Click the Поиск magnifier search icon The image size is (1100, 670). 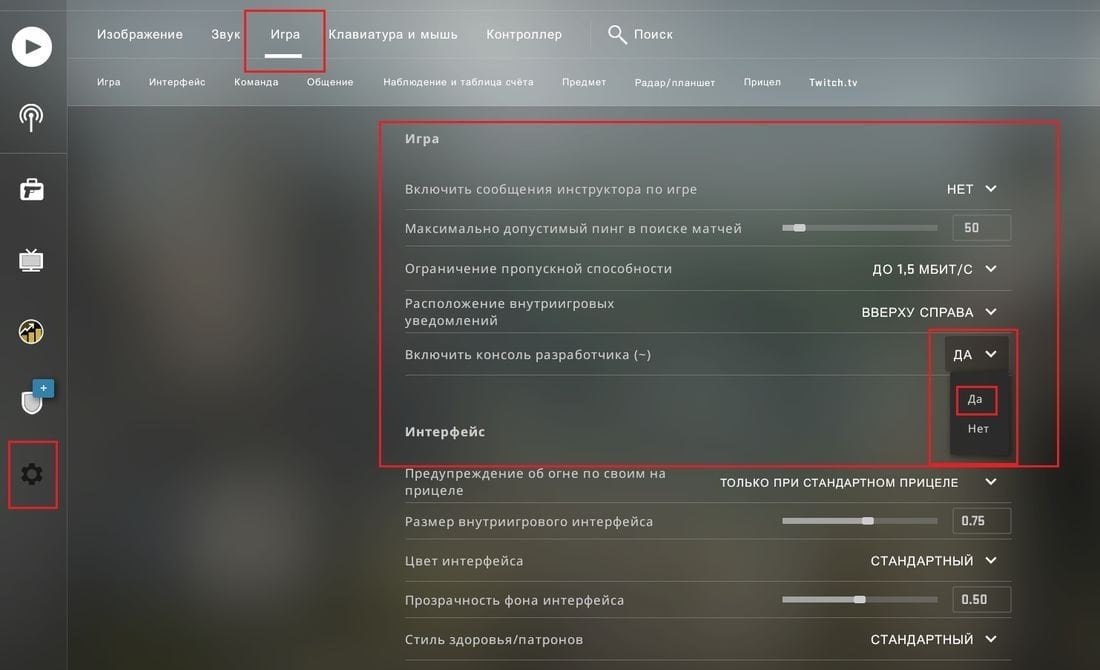click(617, 34)
